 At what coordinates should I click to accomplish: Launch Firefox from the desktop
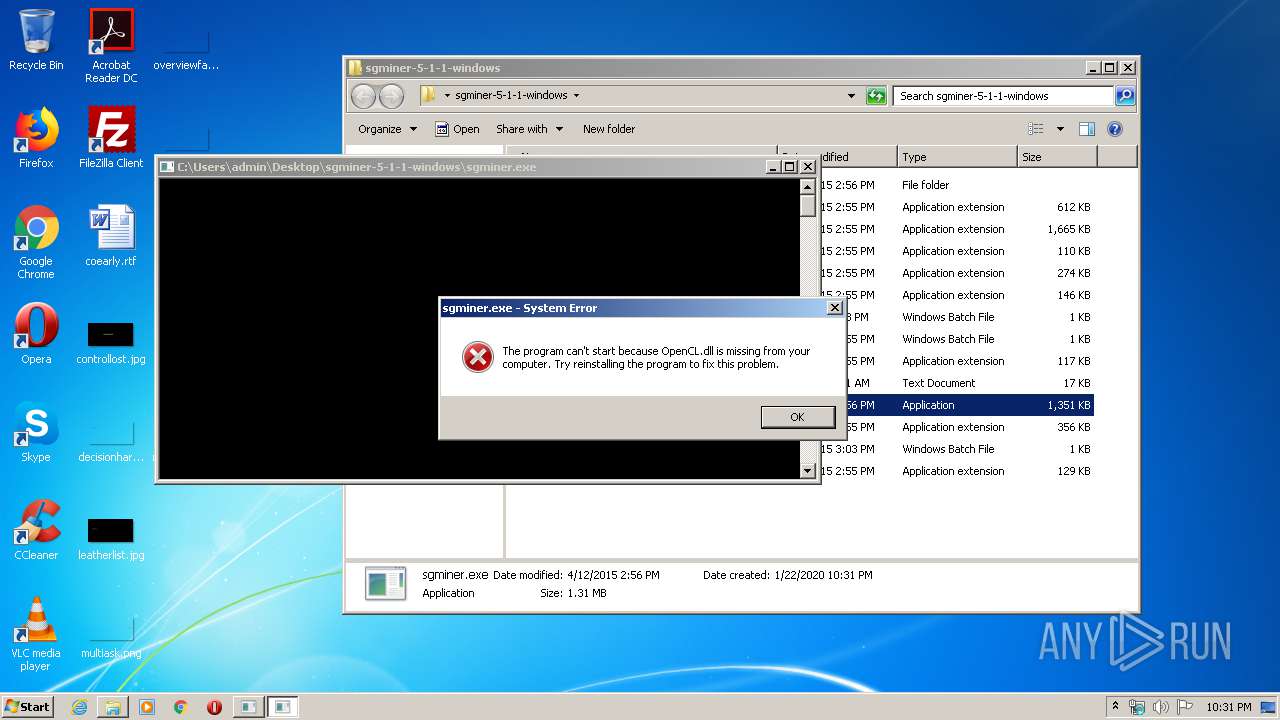click(36, 138)
